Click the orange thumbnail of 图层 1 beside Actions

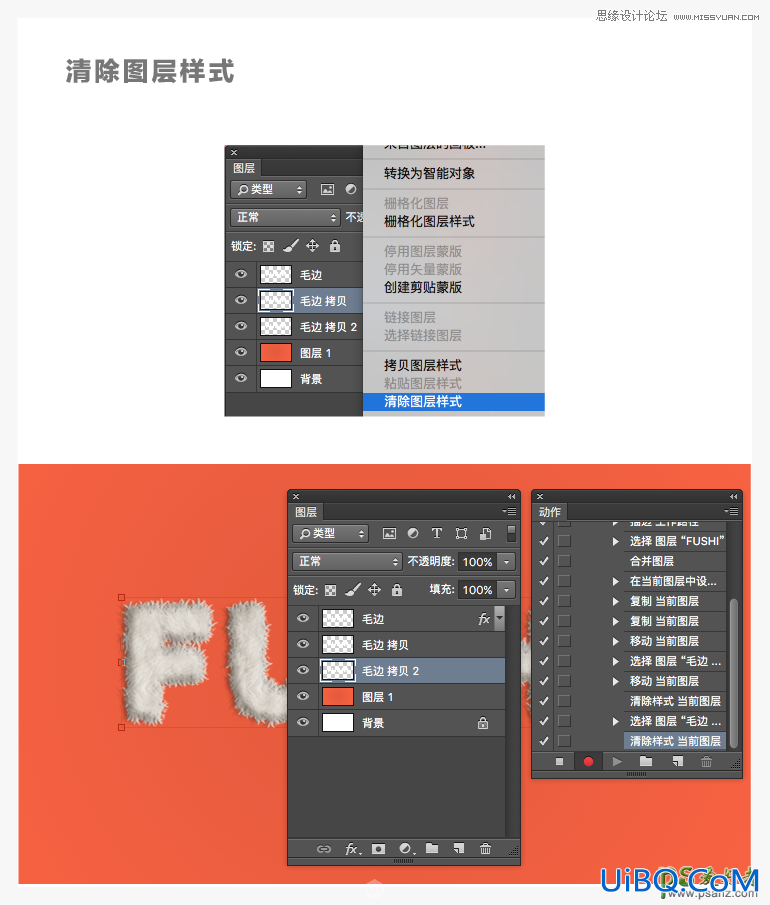click(338, 697)
